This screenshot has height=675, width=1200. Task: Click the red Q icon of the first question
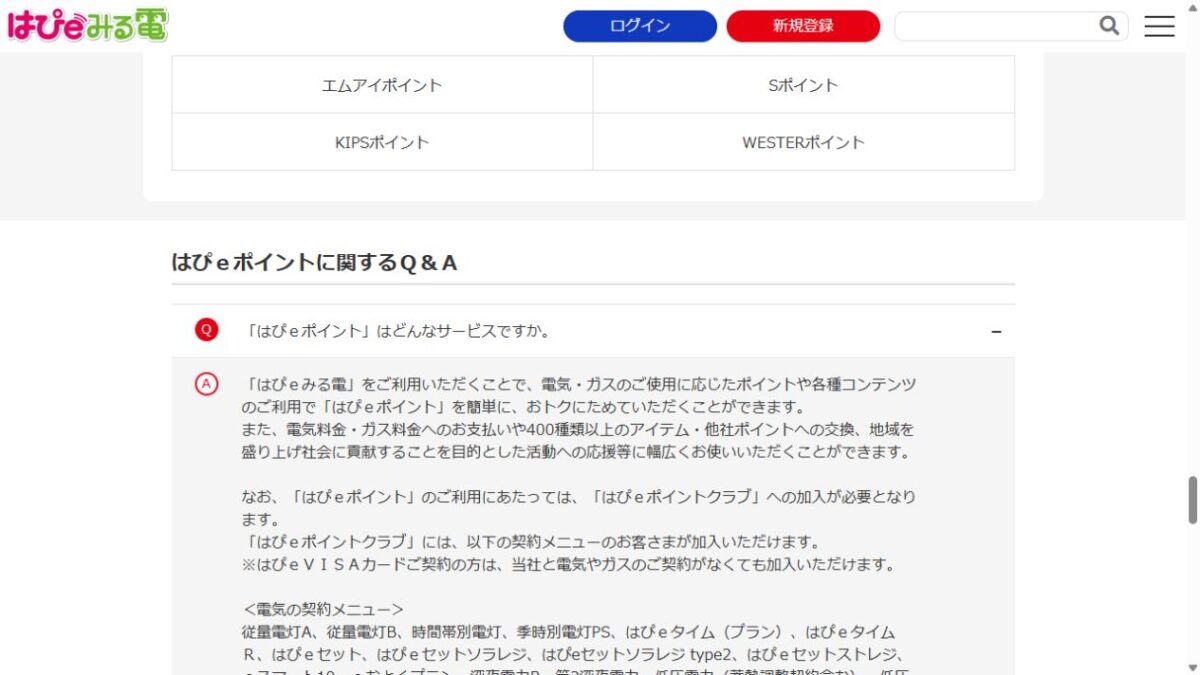pos(206,330)
